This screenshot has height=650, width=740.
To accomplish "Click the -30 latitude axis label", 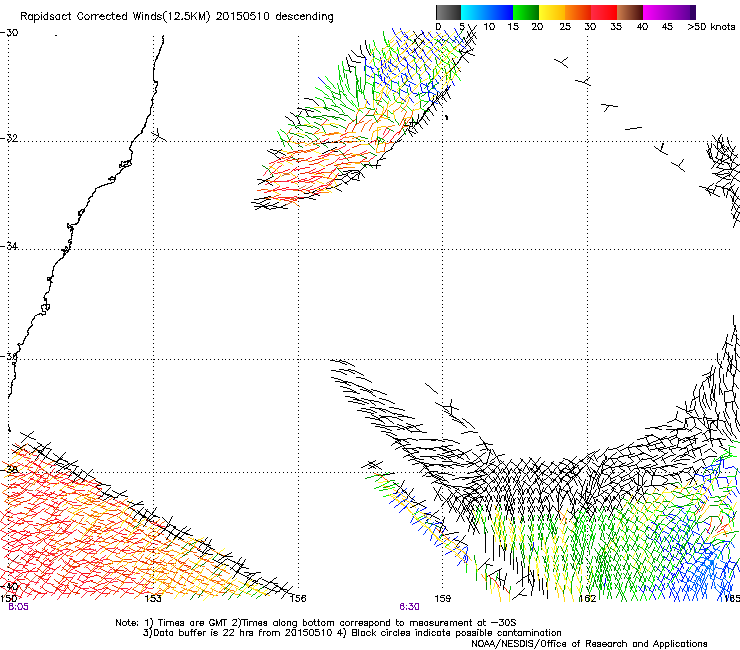I will pos(9,33).
